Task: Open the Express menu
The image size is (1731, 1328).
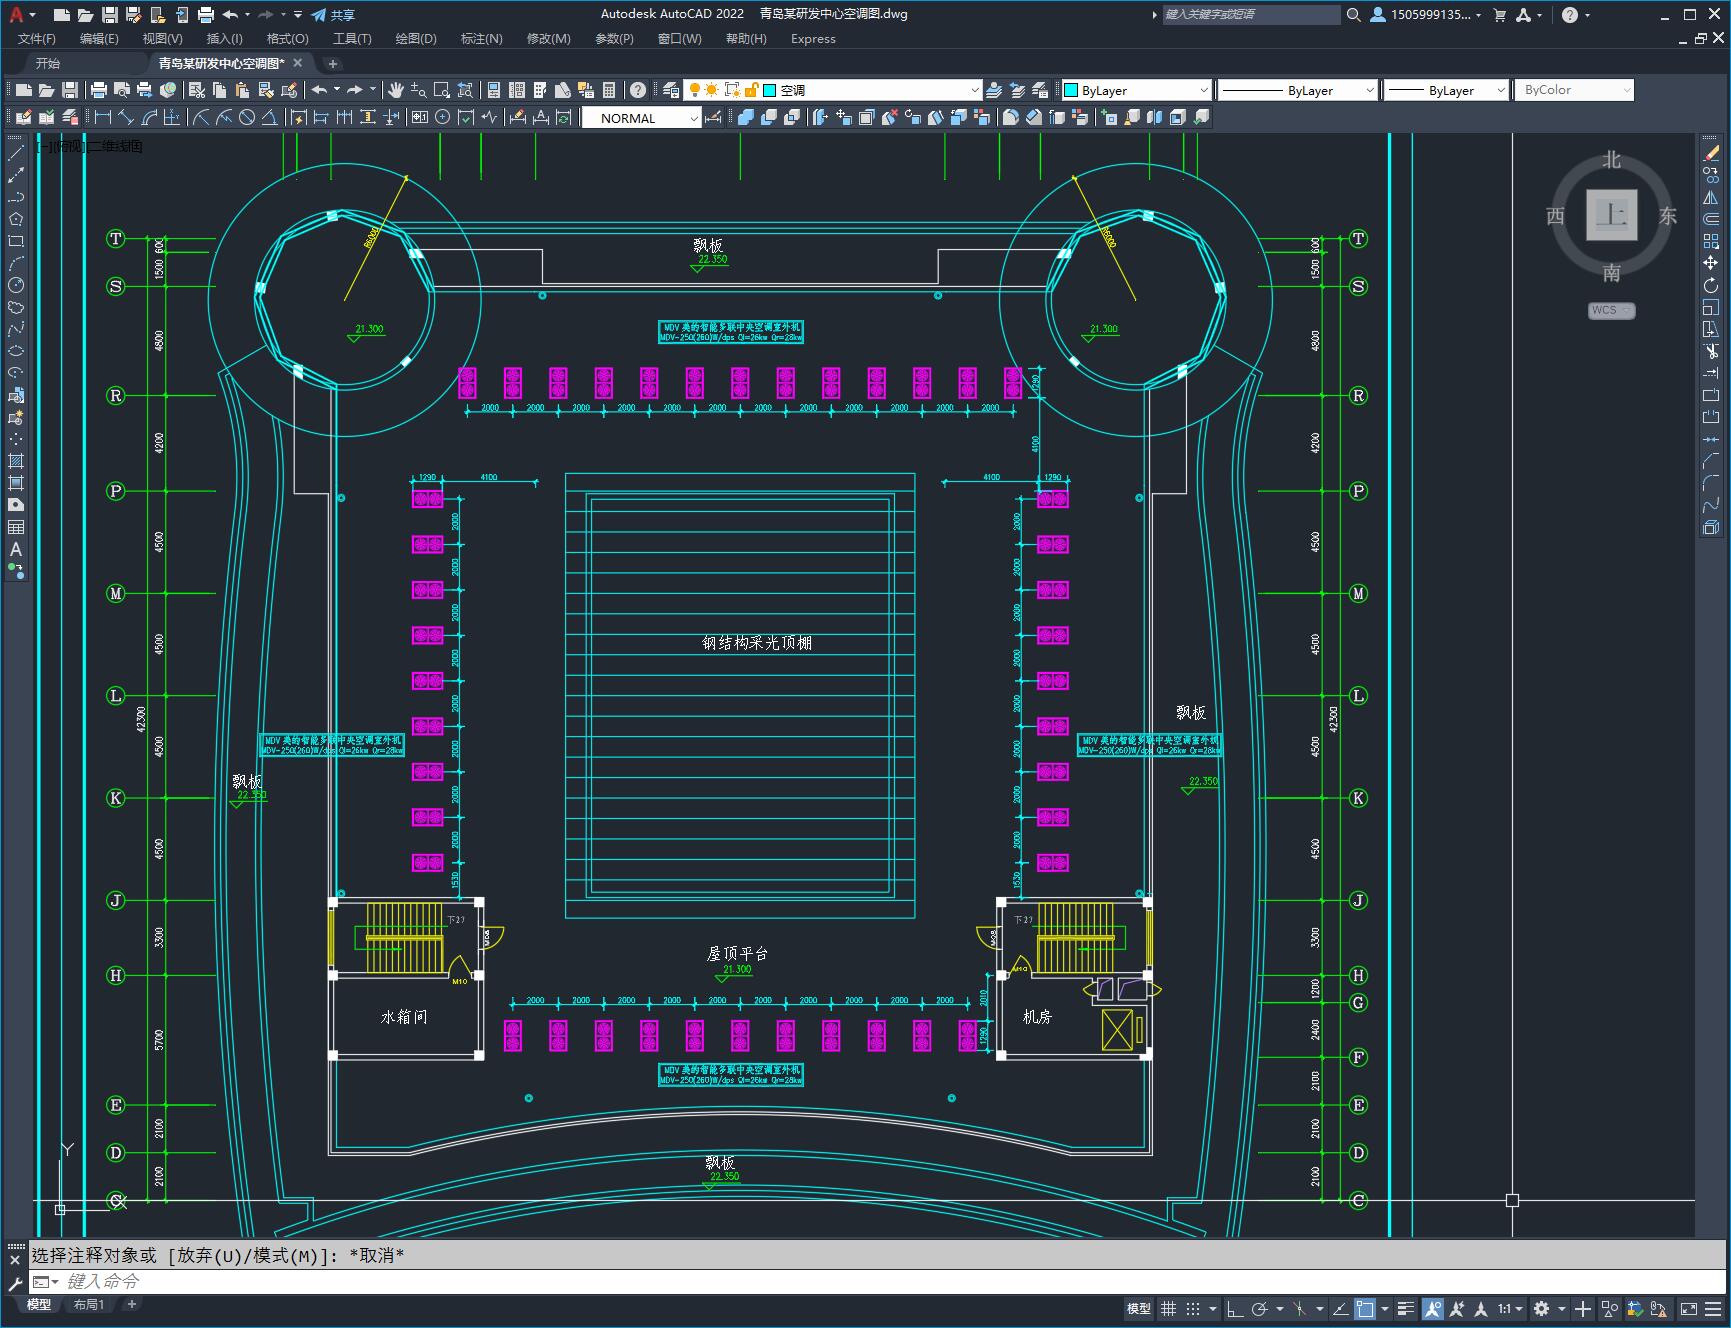Action: (x=813, y=39)
